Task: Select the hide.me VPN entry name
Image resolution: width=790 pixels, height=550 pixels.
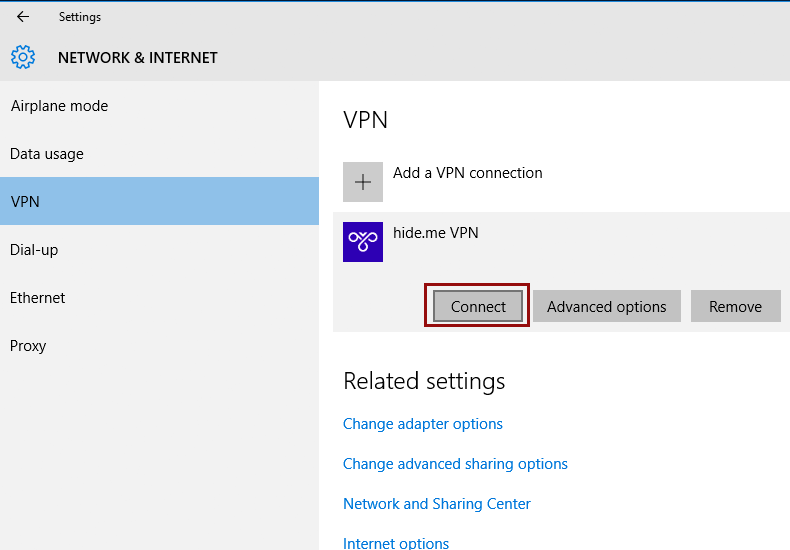Action: 435,233
